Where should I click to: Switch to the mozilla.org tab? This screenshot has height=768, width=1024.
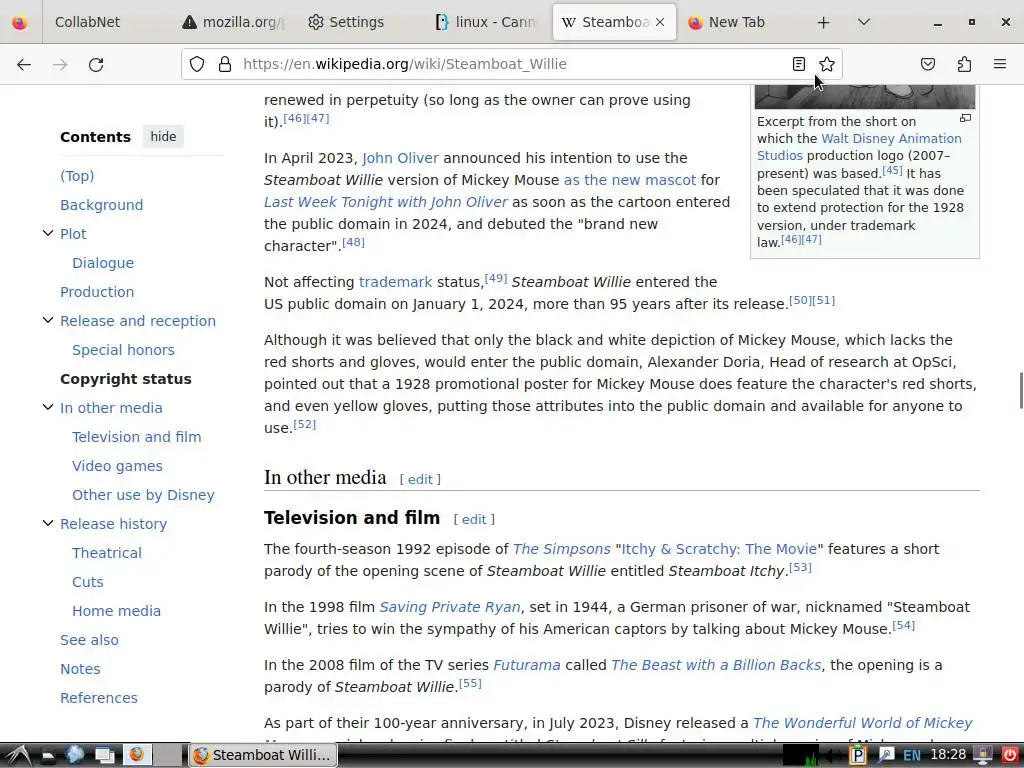(x=234, y=22)
